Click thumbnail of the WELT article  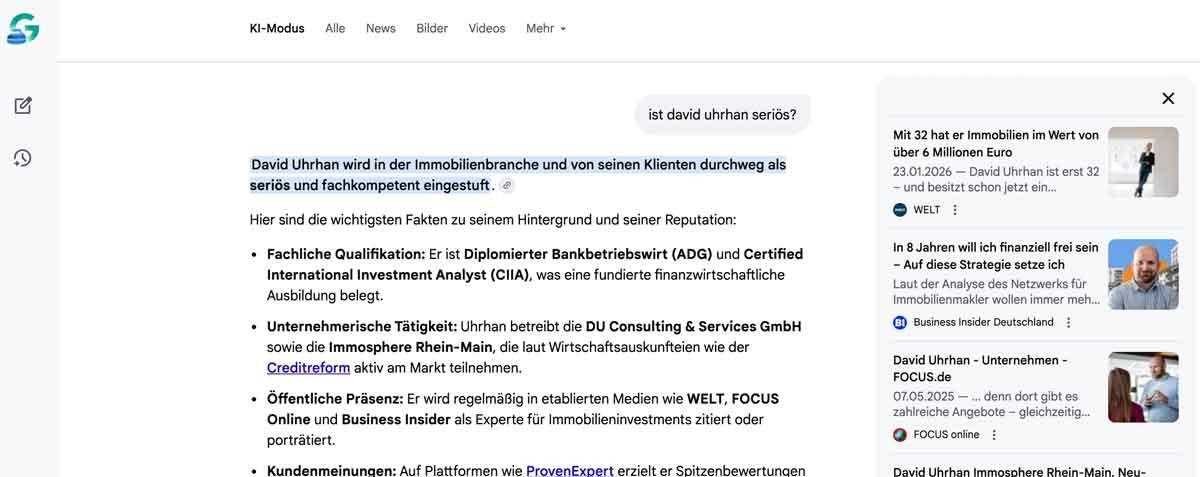1143,162
